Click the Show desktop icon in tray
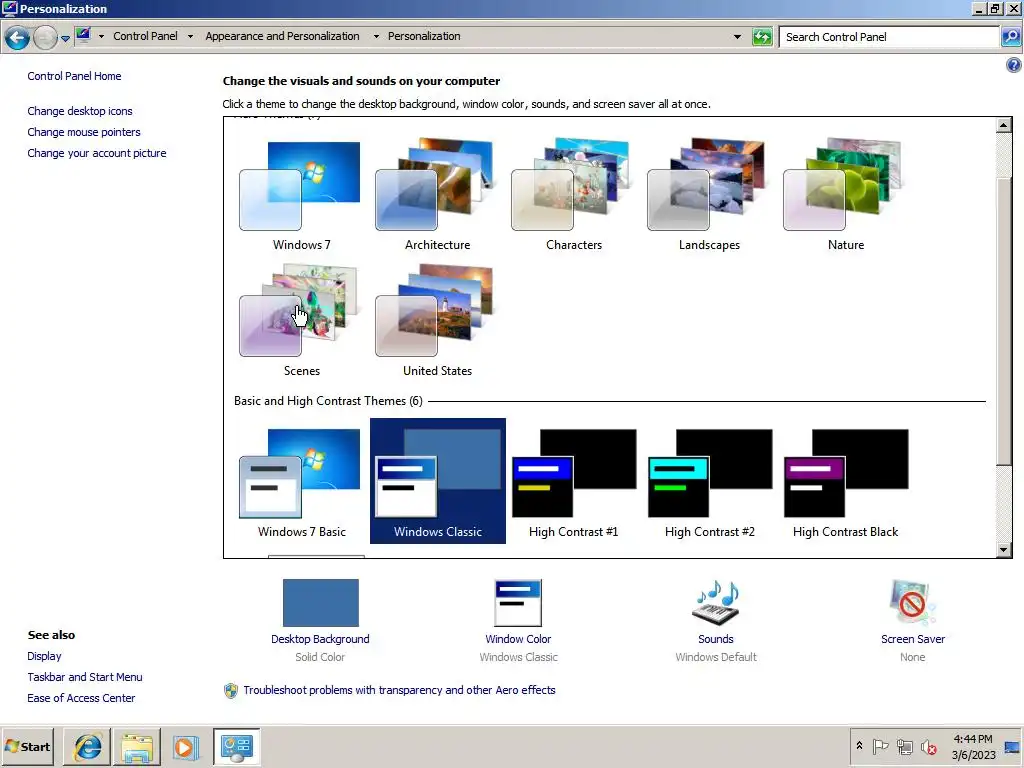Viewport: 1024px width, 768px height. point(1013,746)
